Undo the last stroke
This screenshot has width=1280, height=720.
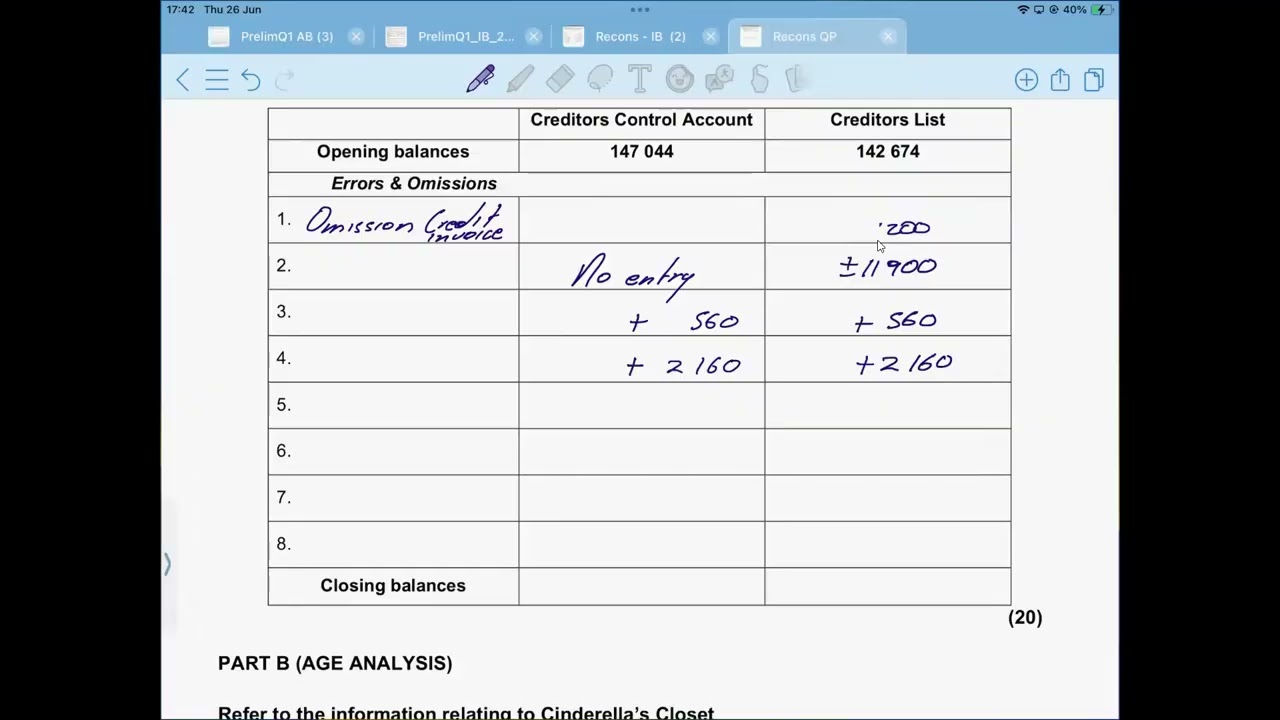coord(251,80)
